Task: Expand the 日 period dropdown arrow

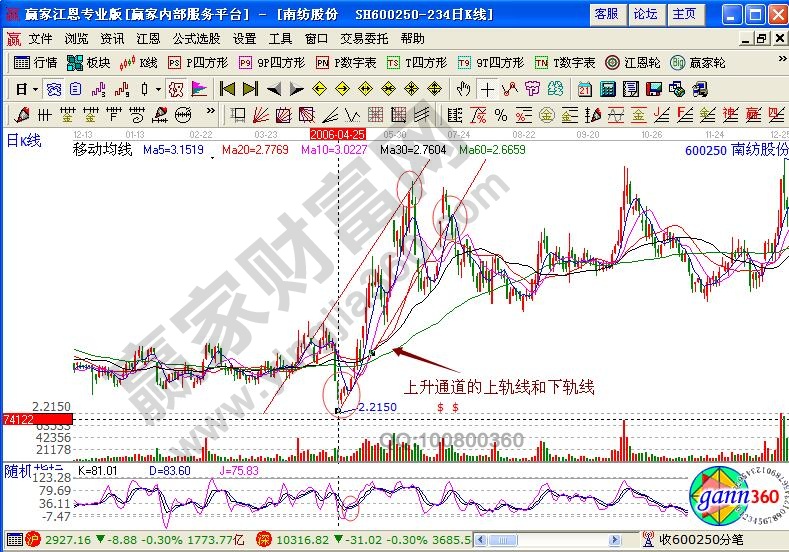Action: 33,88
